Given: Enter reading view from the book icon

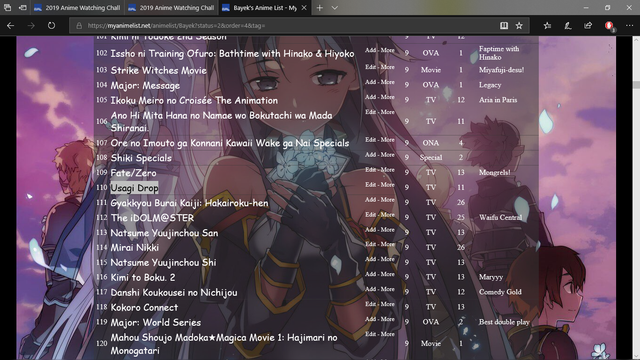Looking at the screenshot, I should (x=504, y=26).
